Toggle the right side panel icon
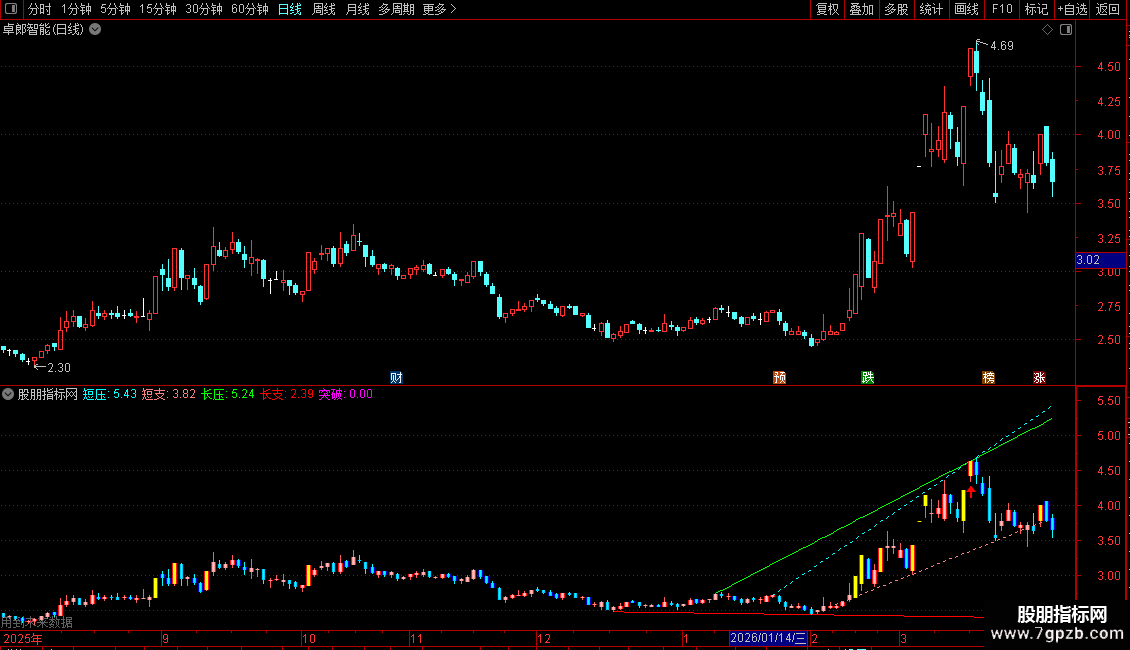 click(1066, 30)
